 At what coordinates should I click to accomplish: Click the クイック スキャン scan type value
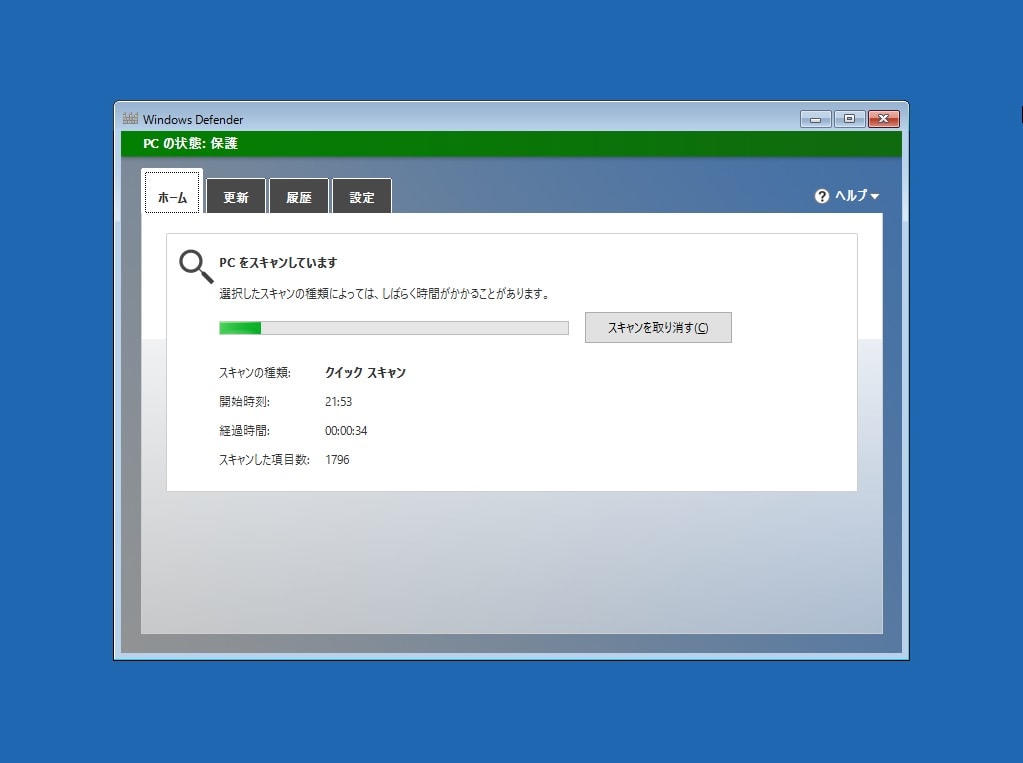(365, 373)
